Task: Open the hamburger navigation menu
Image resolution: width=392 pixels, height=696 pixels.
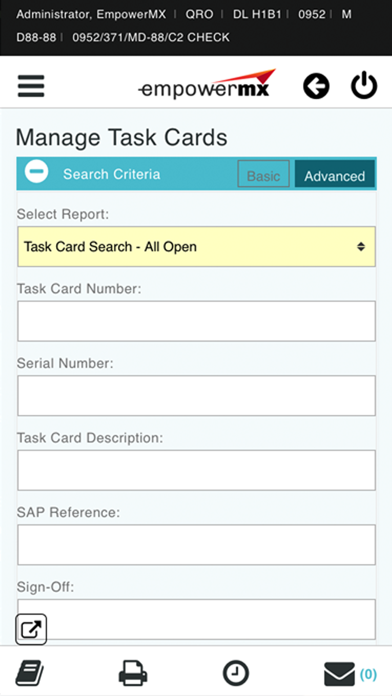Action: click(x=31, y=86)
